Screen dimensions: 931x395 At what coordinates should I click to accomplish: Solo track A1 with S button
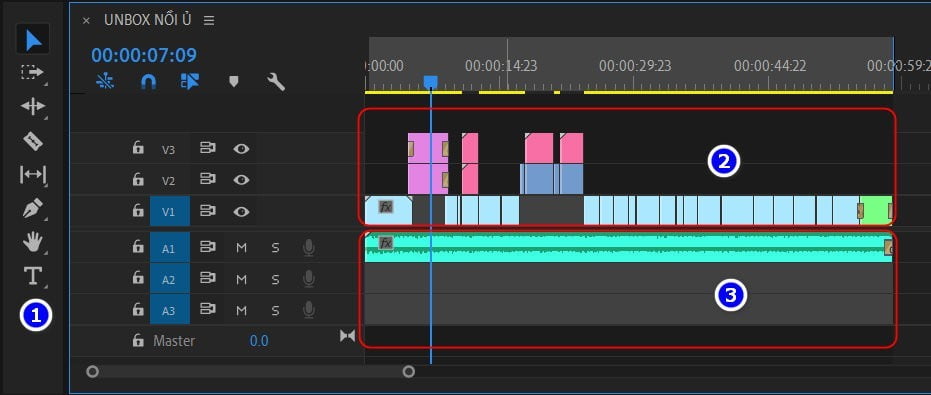pos(275,248)
